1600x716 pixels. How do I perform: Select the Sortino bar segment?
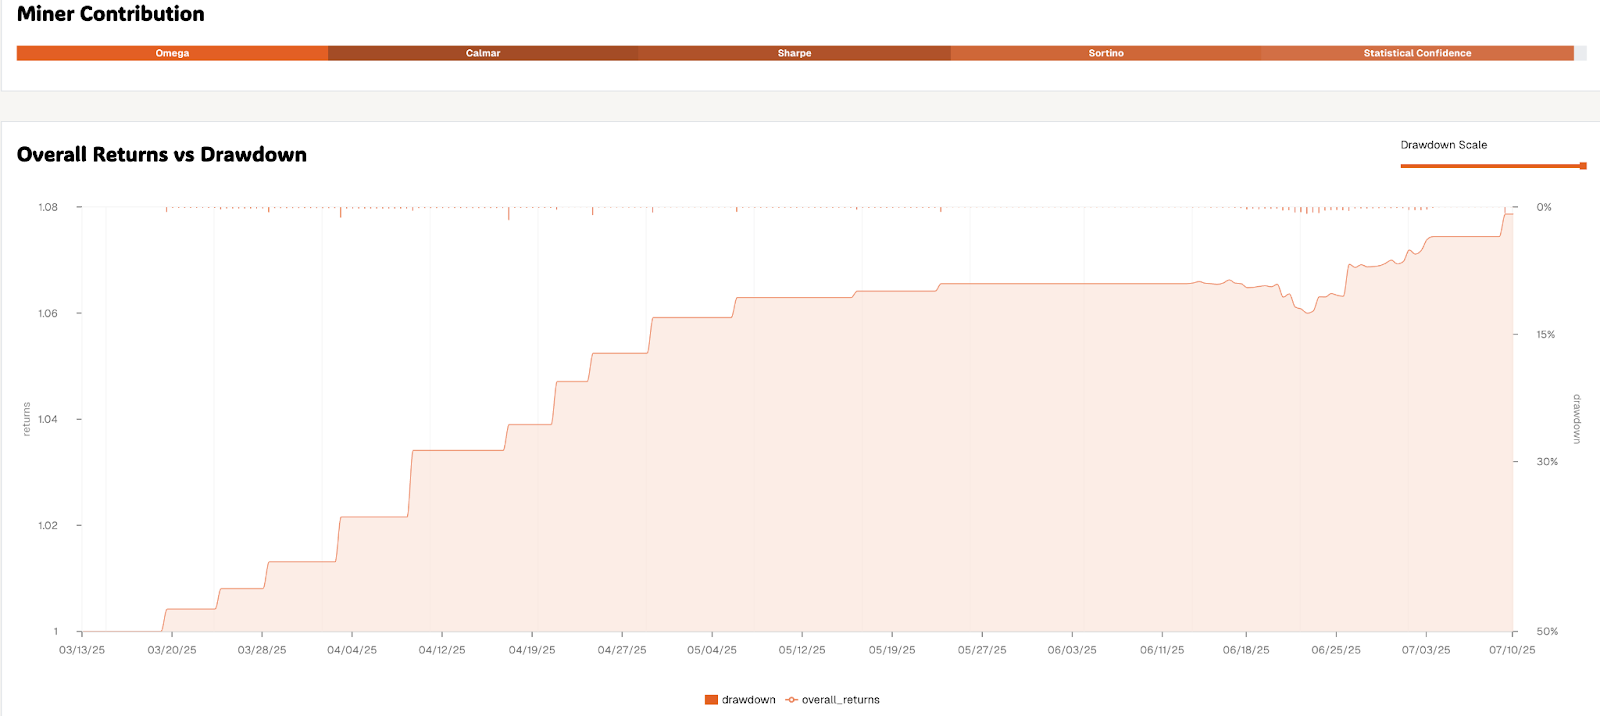tap(1106, 53)
